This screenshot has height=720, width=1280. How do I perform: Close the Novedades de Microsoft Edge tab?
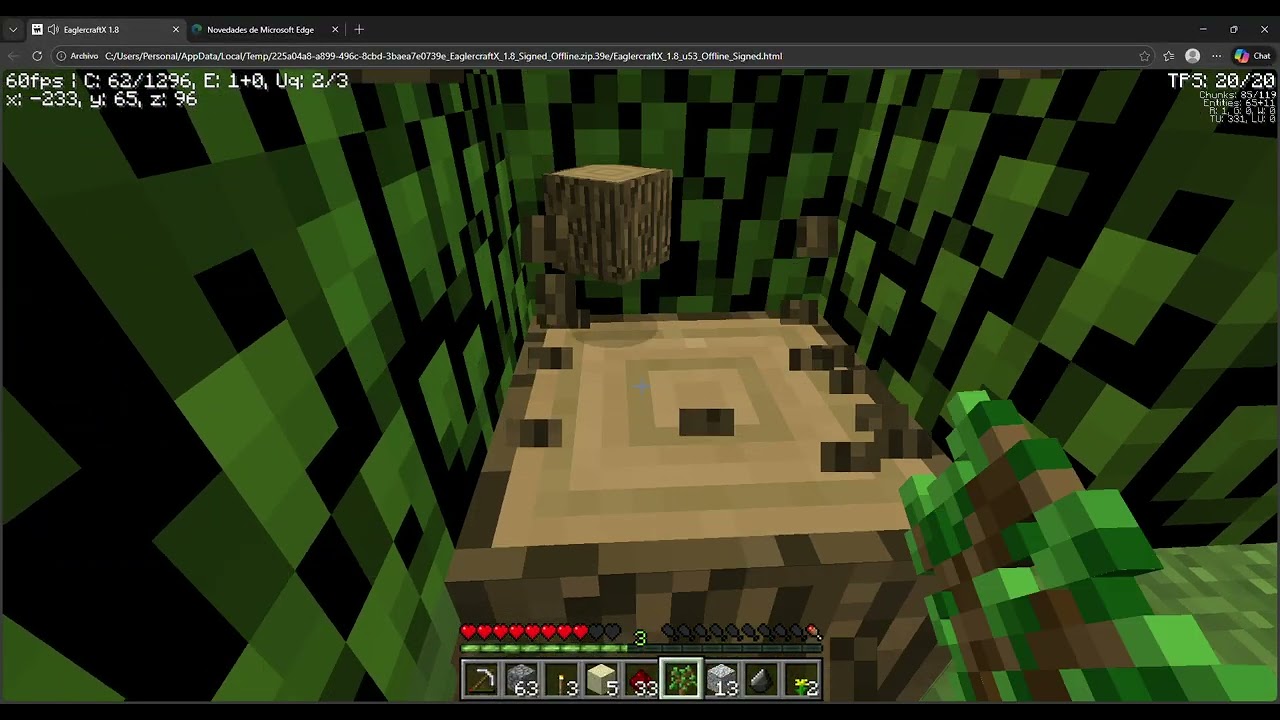click(335, 30)
